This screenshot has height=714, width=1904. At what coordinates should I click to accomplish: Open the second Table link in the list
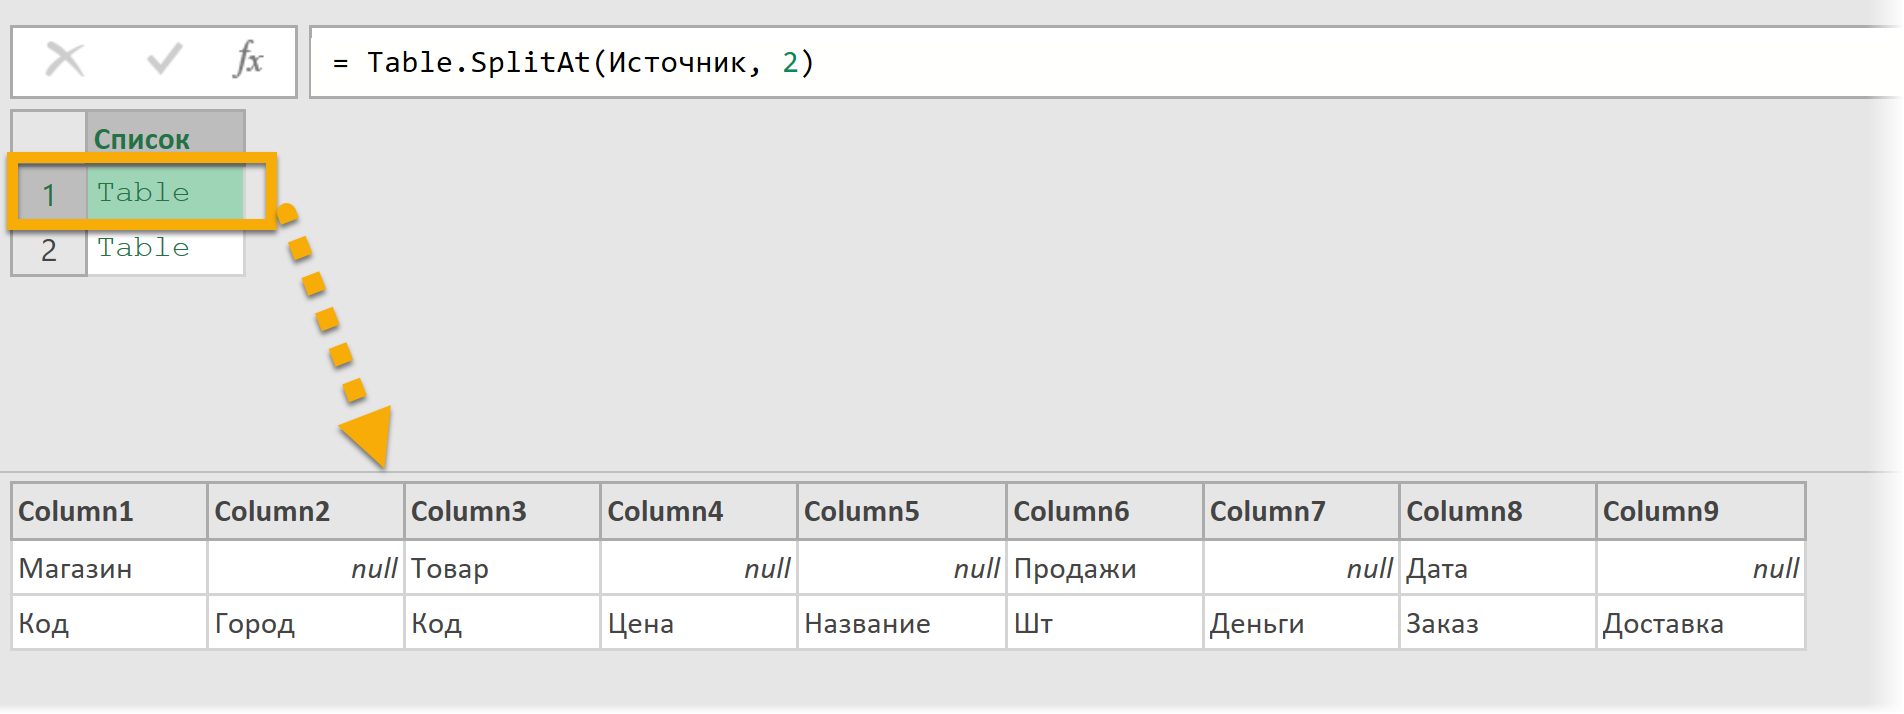coord(143,248)
